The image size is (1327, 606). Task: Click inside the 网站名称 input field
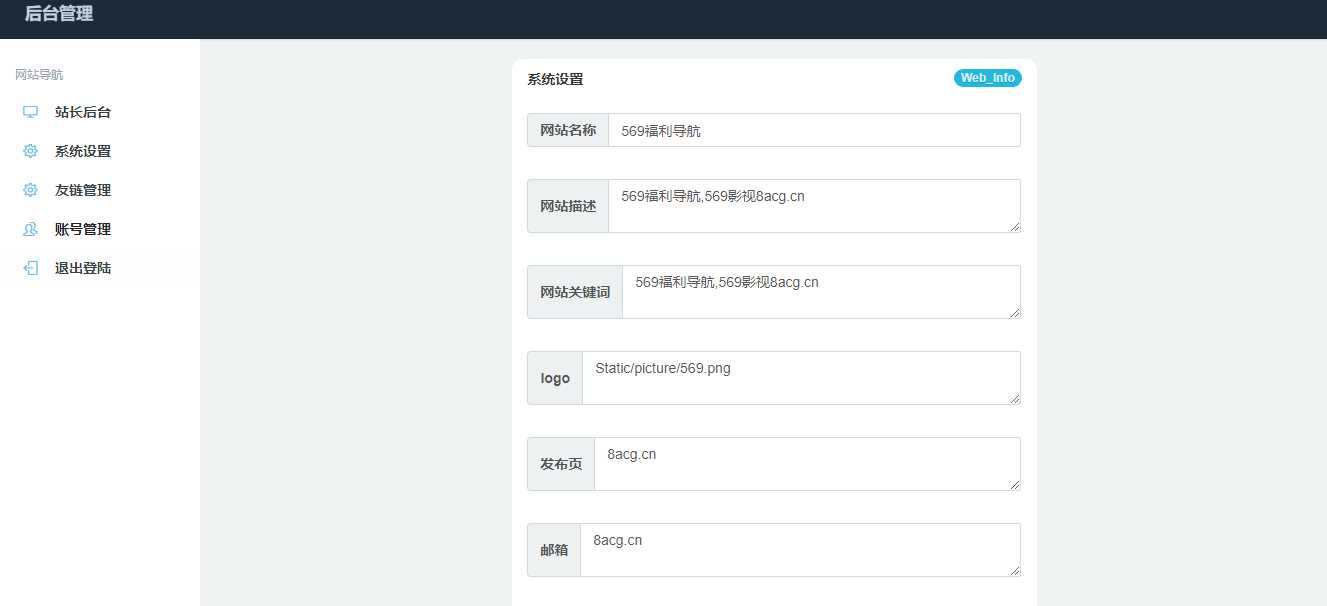click(x=813, y=129)
